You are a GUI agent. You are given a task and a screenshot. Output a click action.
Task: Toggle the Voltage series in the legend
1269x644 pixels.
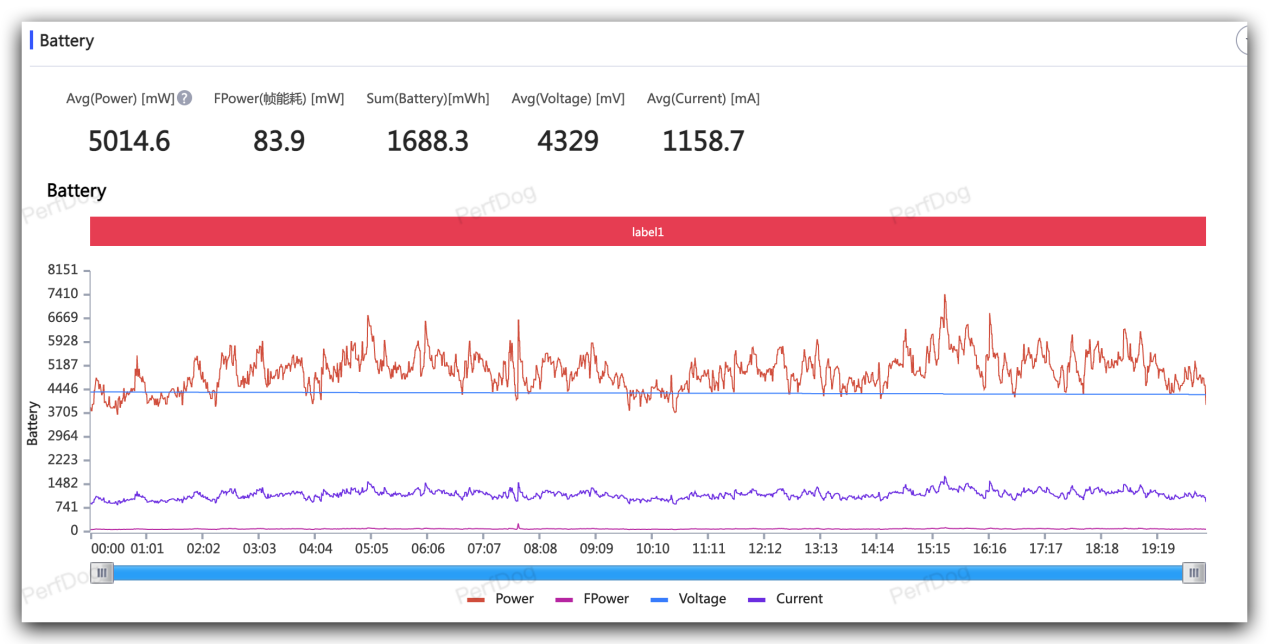pyautogui.click(x=689, y=599)
